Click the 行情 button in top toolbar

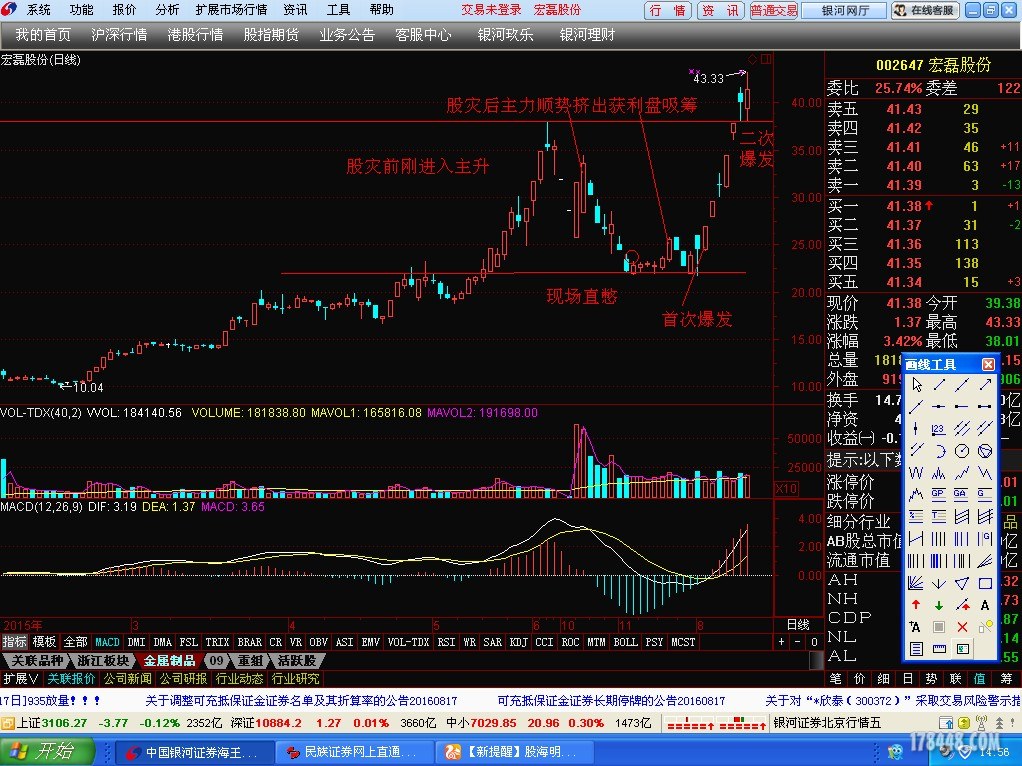coord(668,10)
